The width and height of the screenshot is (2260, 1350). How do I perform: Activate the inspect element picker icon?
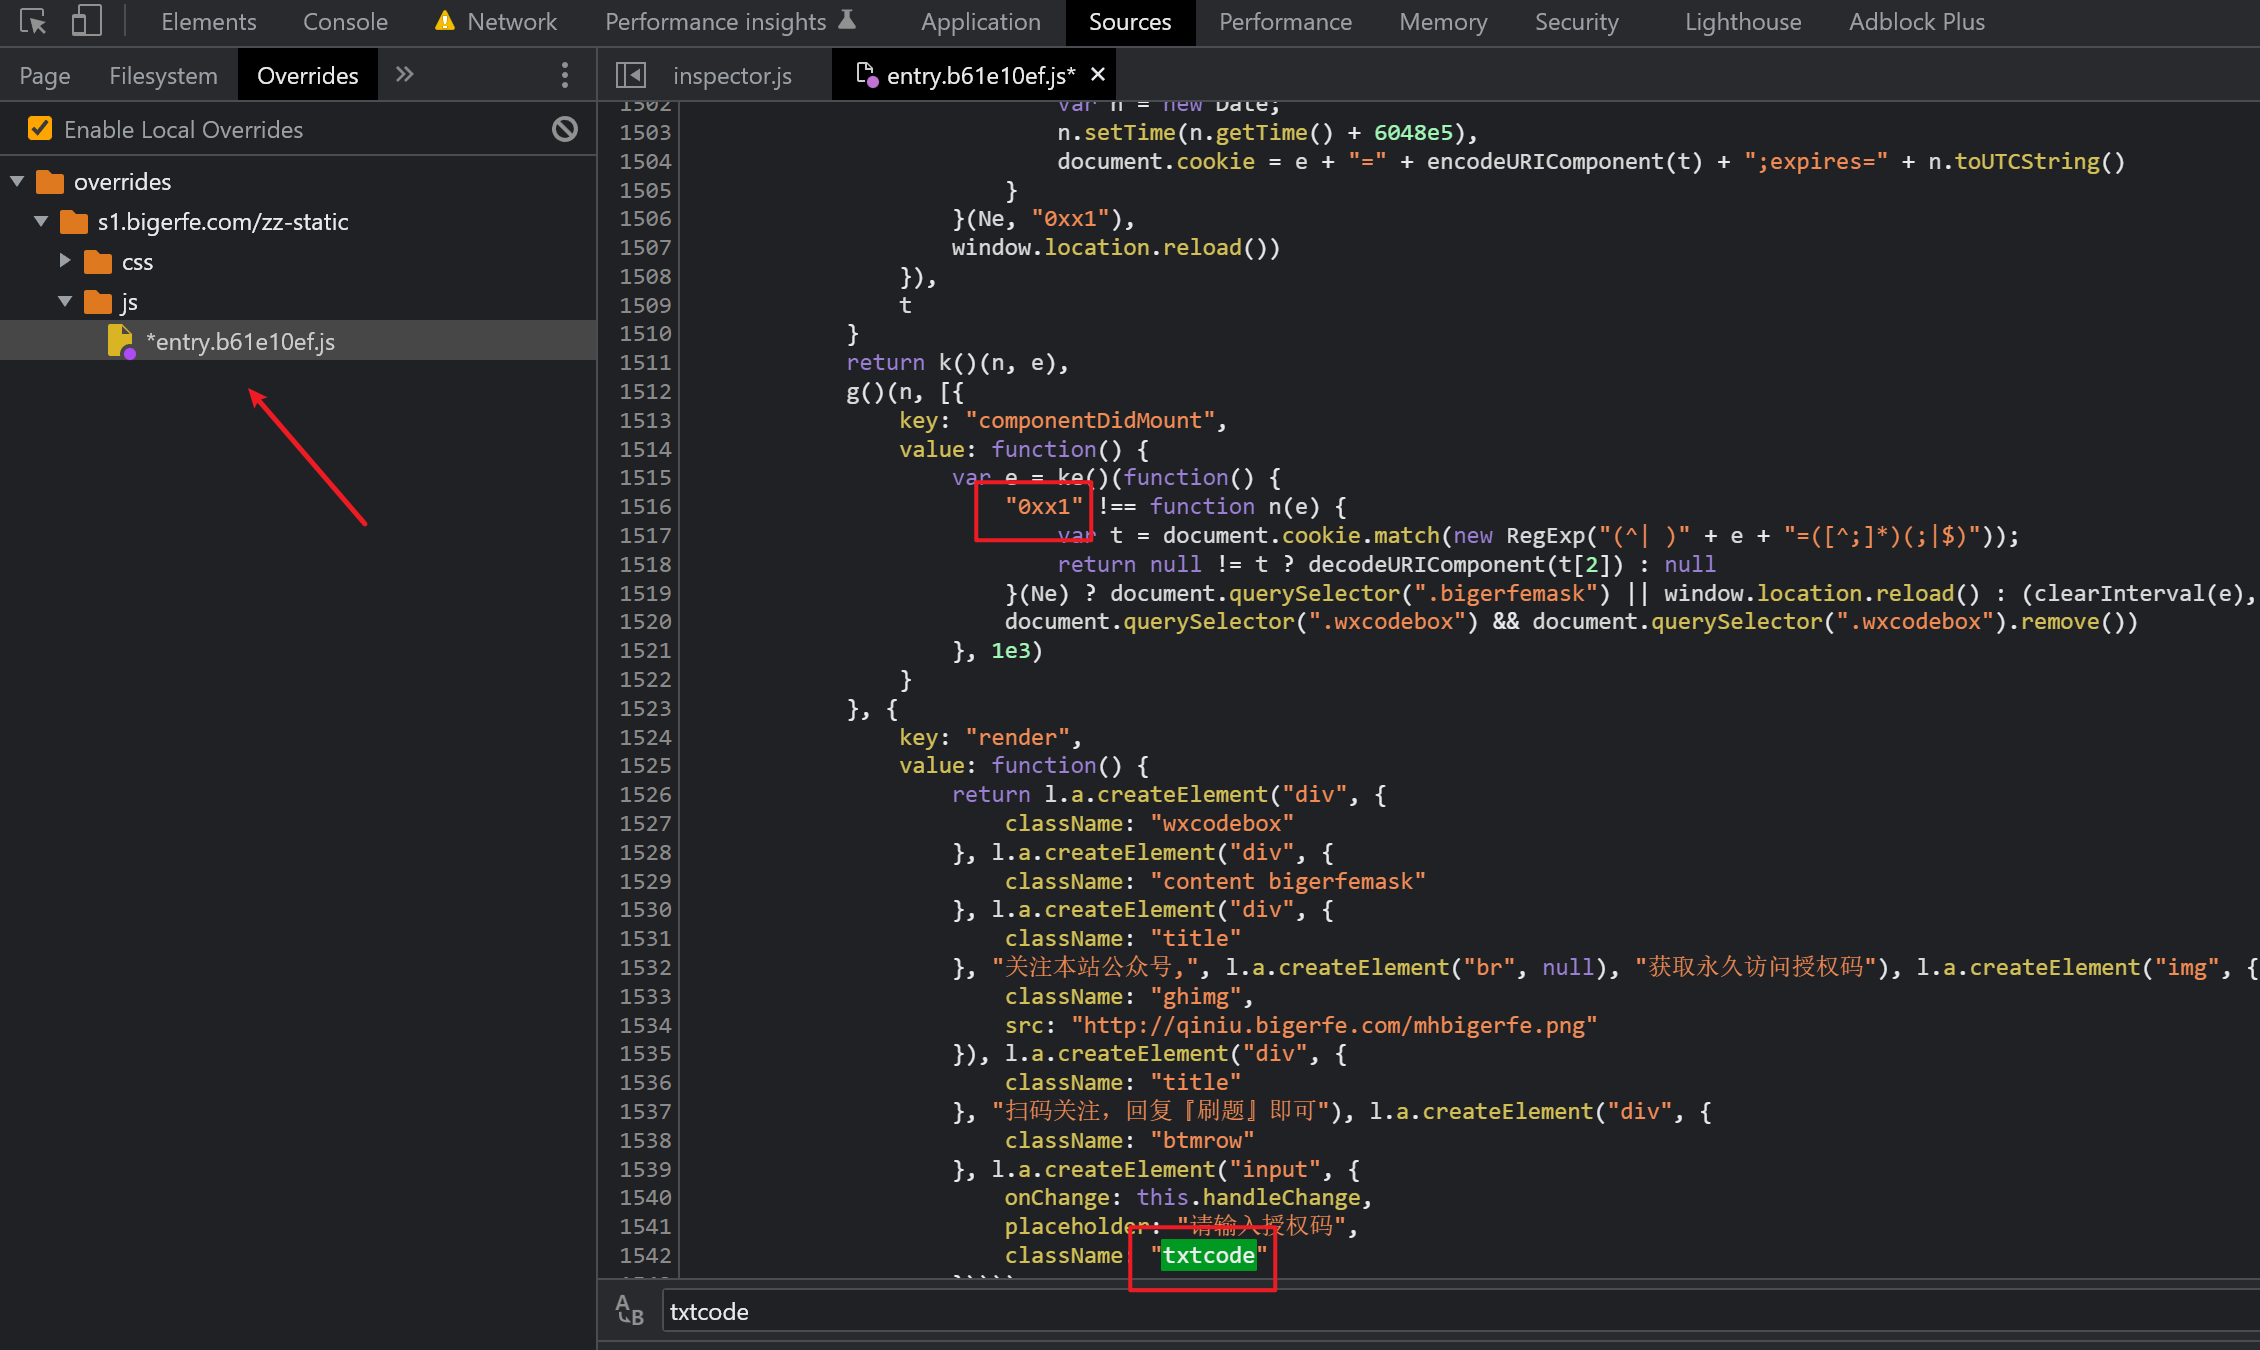point(33,21)
